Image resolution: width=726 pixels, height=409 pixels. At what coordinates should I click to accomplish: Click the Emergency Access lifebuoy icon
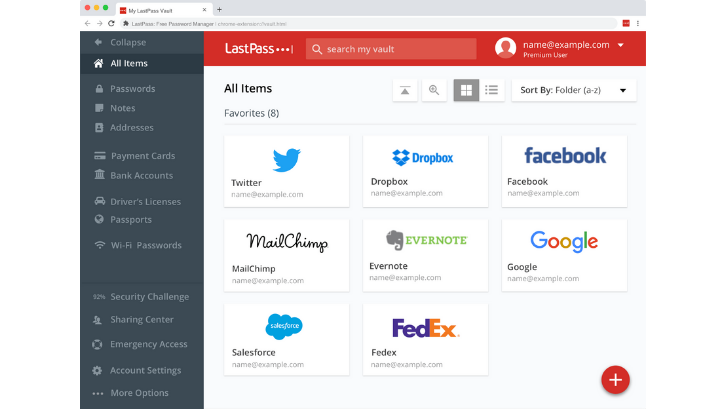[x=97, y=344]
